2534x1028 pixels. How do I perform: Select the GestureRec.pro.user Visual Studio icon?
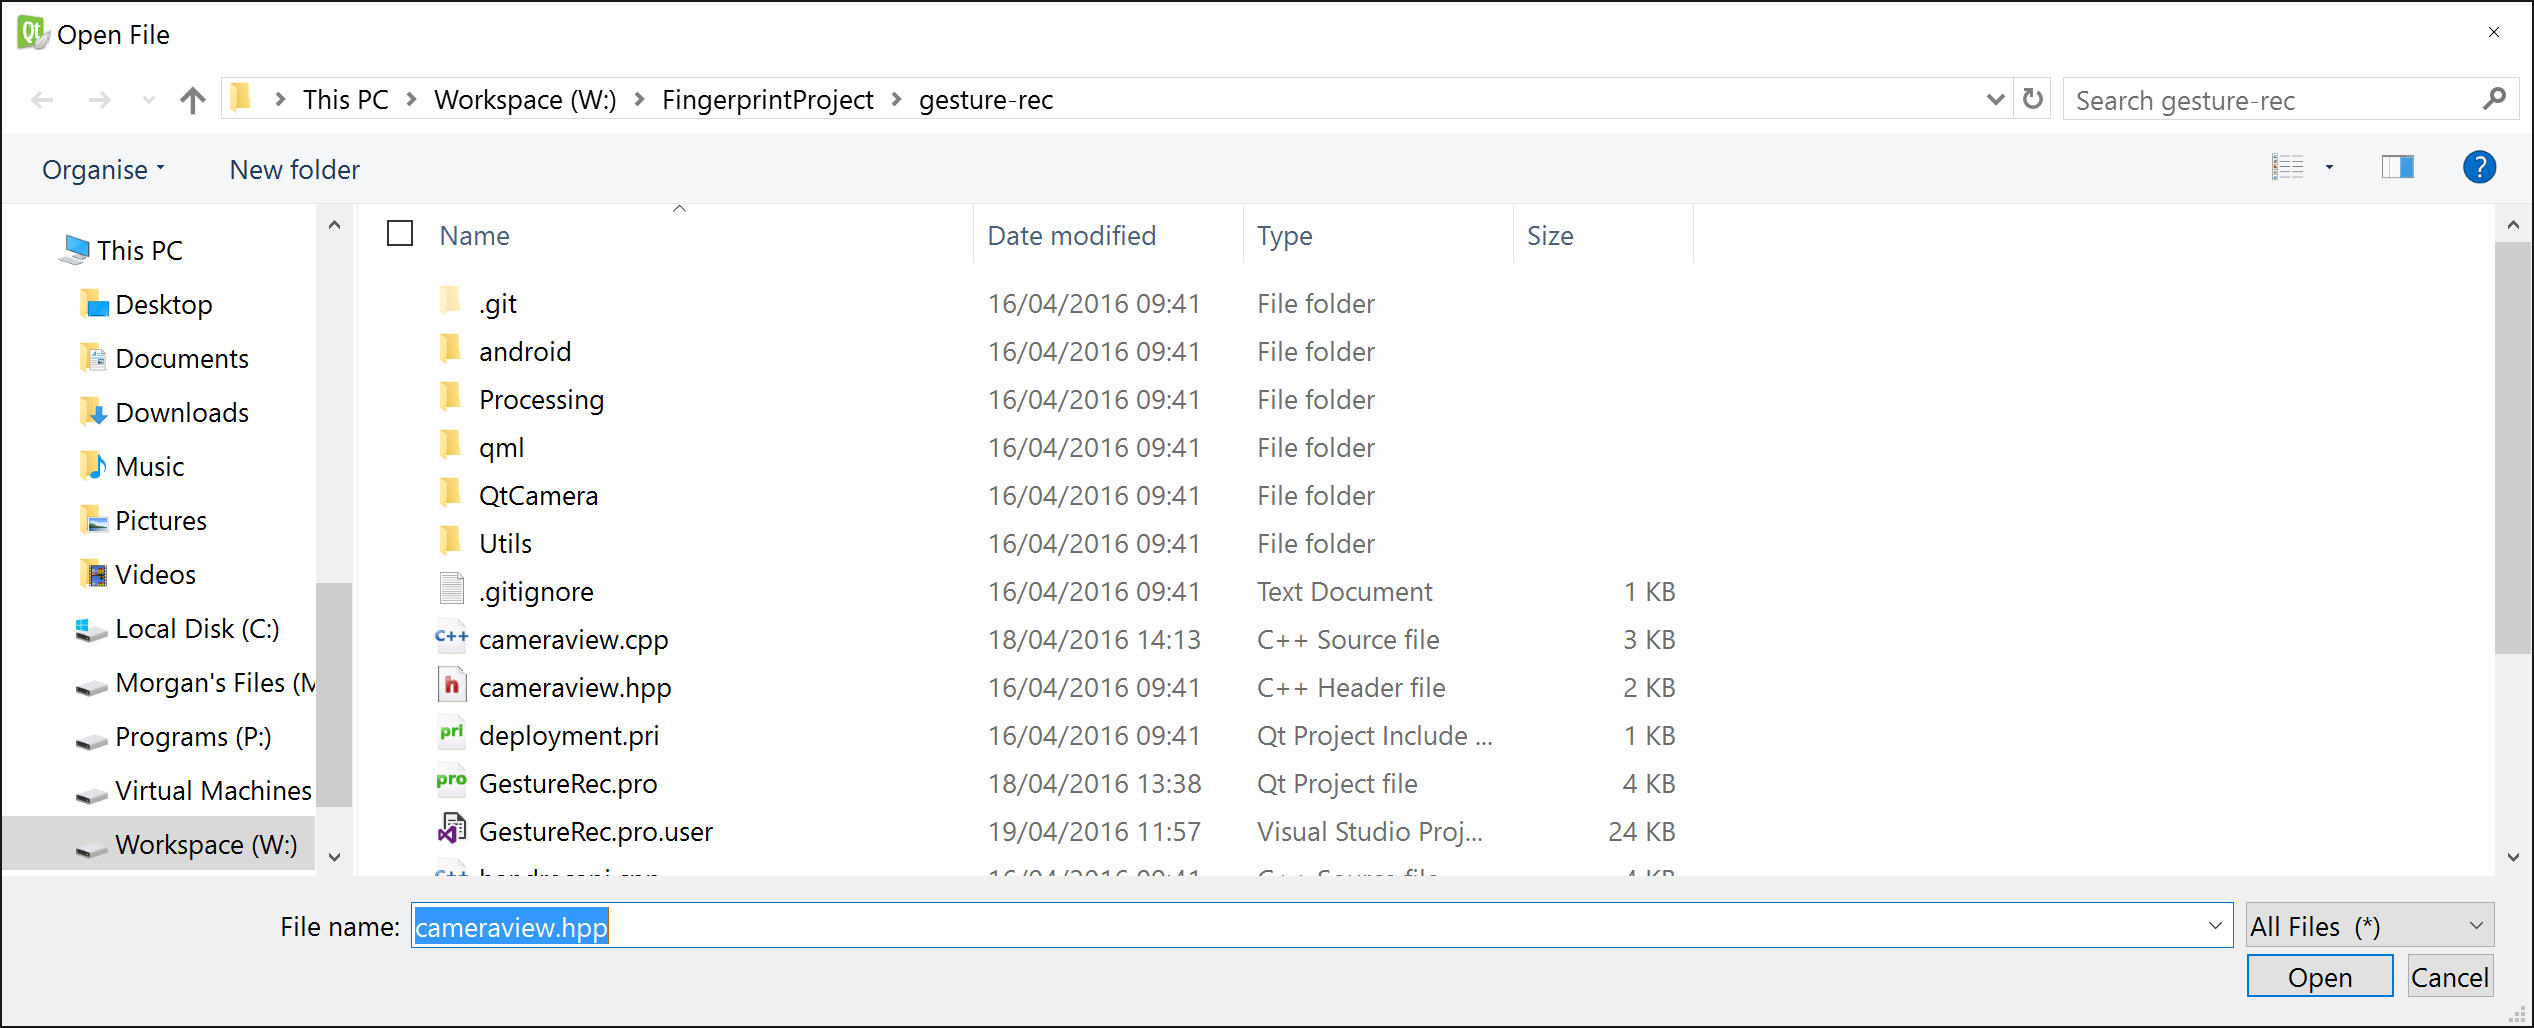click(x=451, y=831)
